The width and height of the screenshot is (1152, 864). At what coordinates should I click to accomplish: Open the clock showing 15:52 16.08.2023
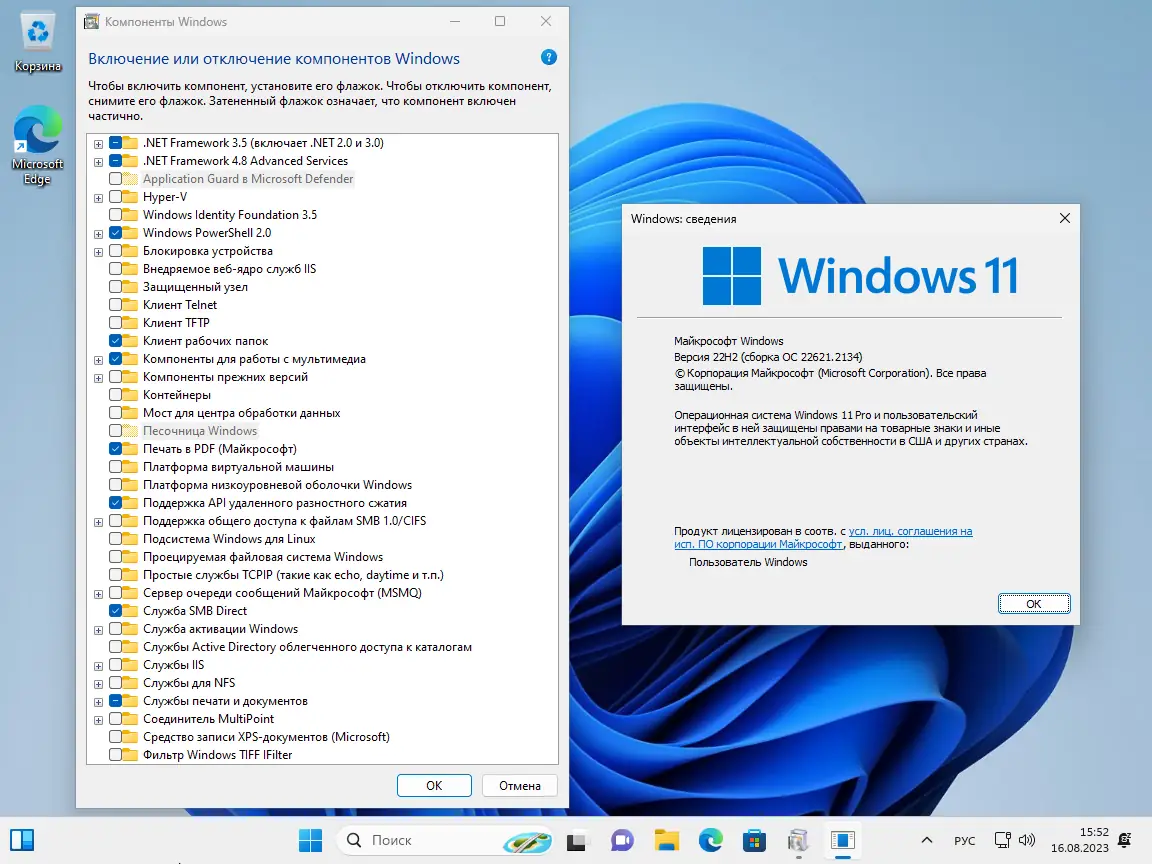tap(1079, 840)
